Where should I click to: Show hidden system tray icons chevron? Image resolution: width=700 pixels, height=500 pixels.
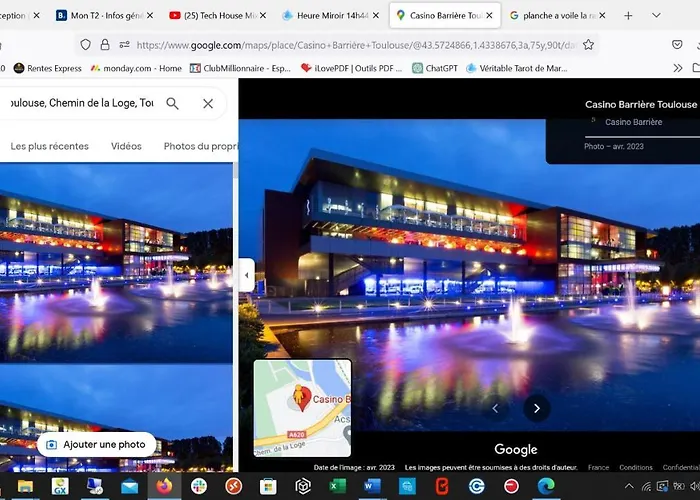(629, 486)
